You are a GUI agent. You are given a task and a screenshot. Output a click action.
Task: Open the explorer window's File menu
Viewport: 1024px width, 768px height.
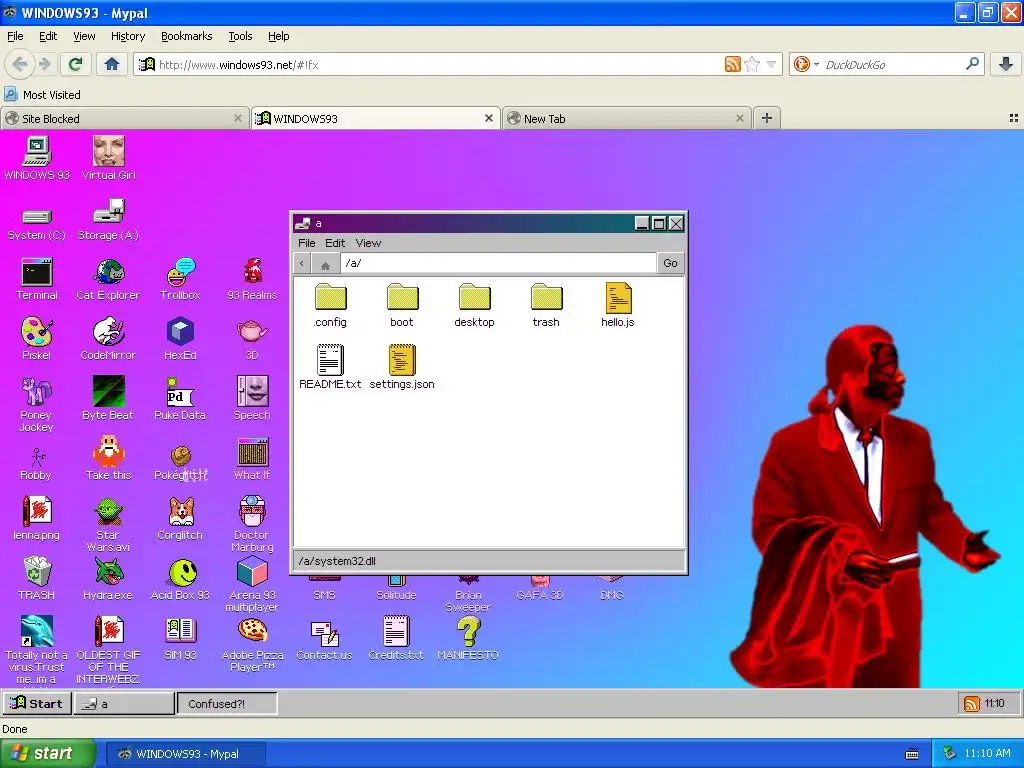coord(307,243)
